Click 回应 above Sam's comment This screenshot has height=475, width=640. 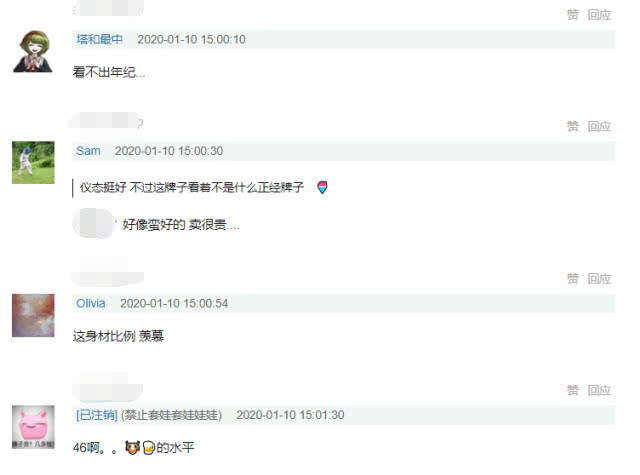(599, 127)
